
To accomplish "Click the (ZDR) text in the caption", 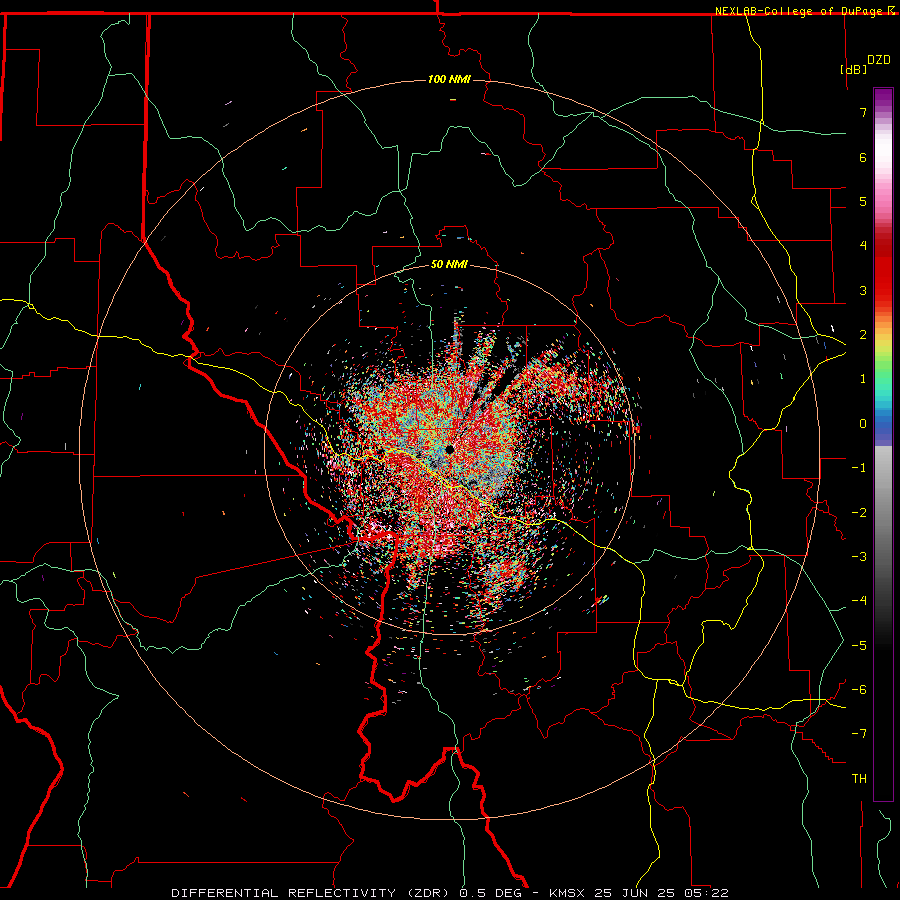I will coord(428,893).
